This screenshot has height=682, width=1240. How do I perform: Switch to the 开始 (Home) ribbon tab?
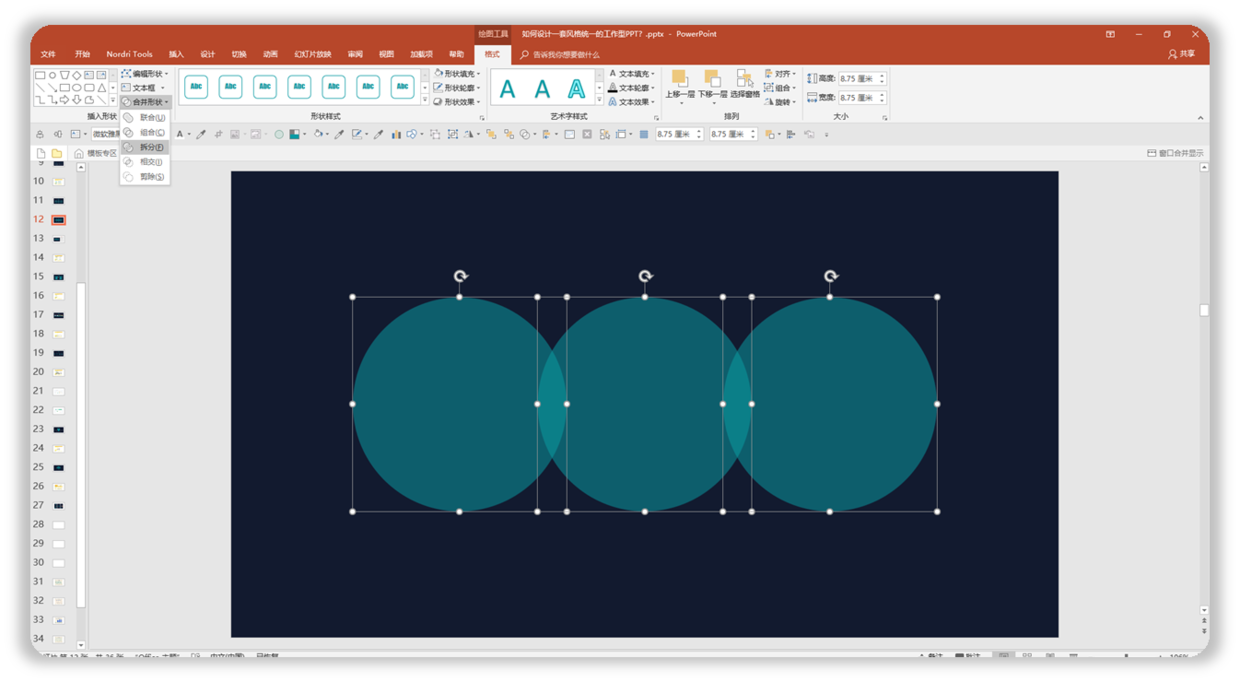pyautogui.click(x=82, y=54)
